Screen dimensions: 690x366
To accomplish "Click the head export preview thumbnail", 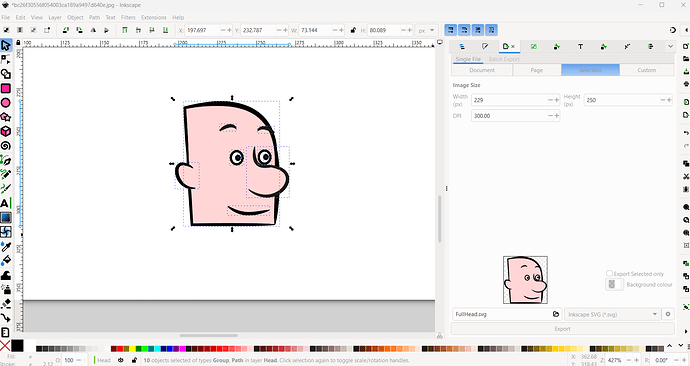I will click(x=525, y=280).
